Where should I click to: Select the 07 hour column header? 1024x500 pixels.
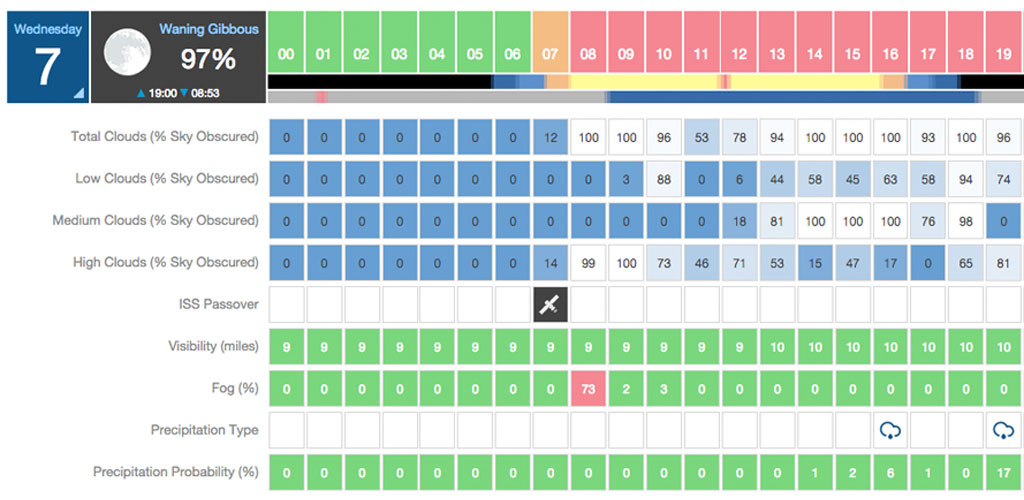tap(549, 41)
